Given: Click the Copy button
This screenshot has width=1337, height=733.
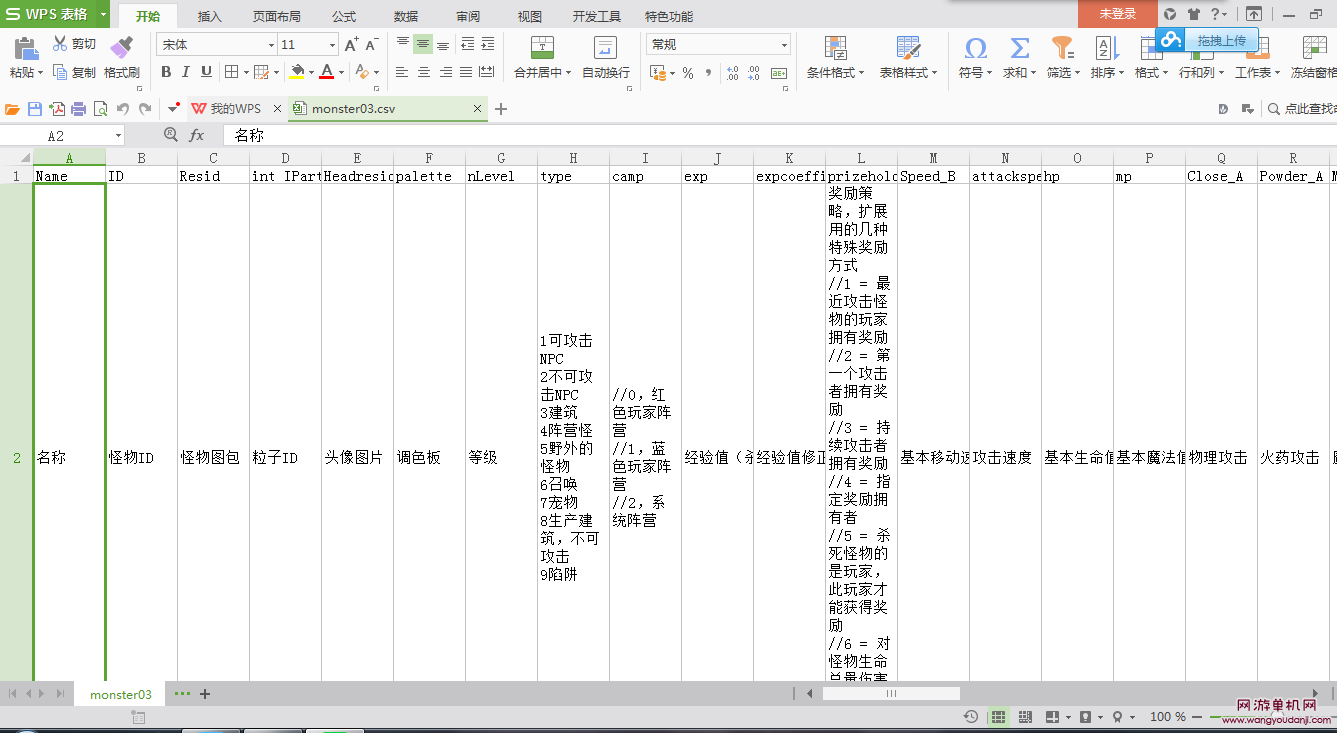Looking at the screenshot, I should point(74,72).
